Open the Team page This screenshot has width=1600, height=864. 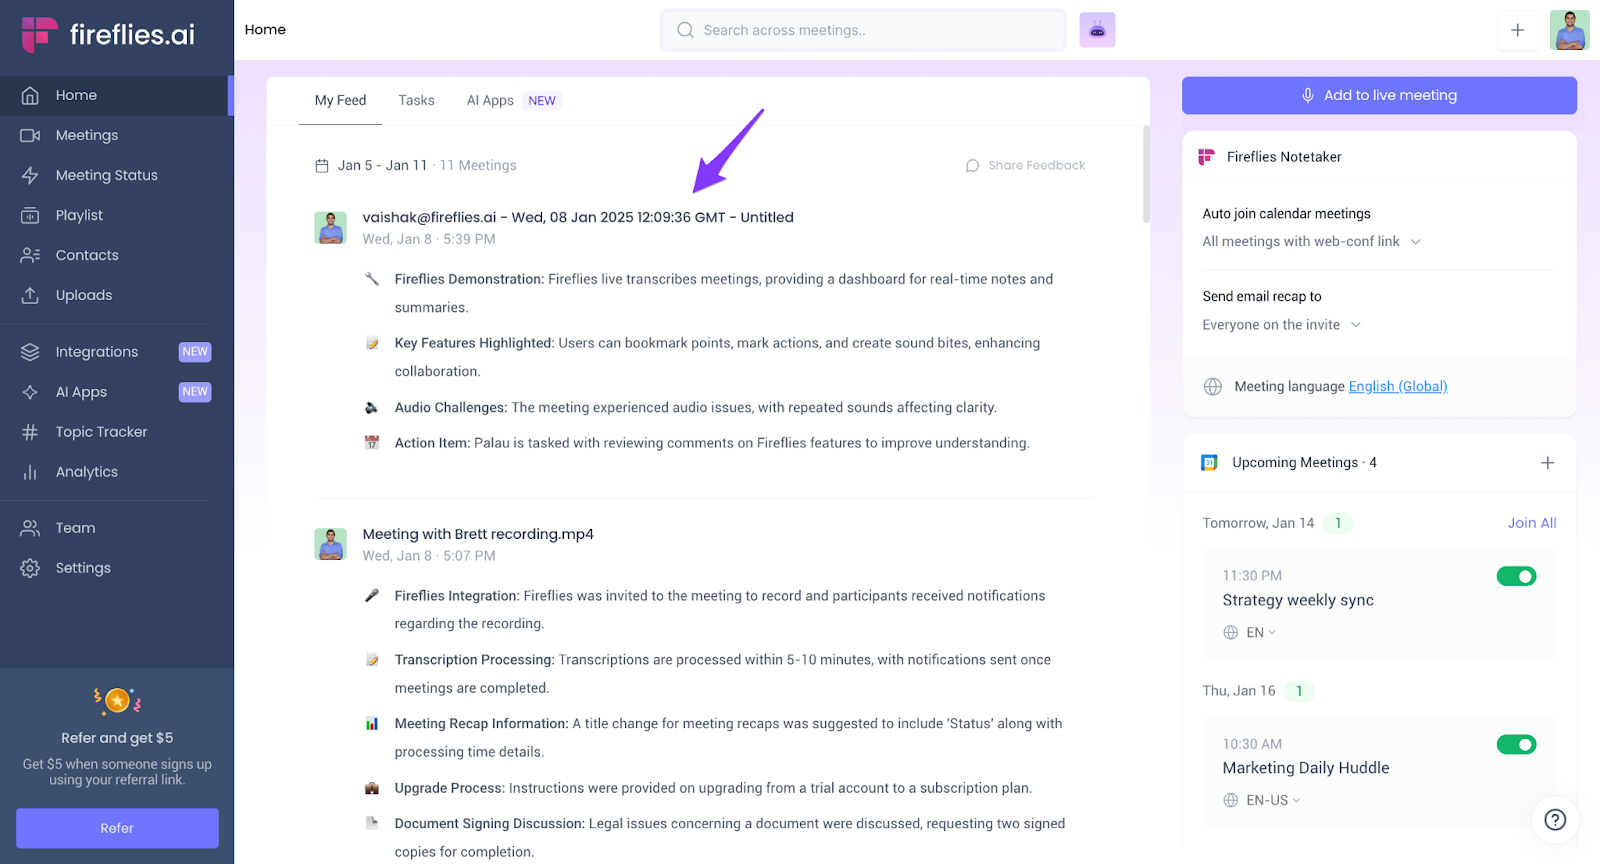click(116, 528)
